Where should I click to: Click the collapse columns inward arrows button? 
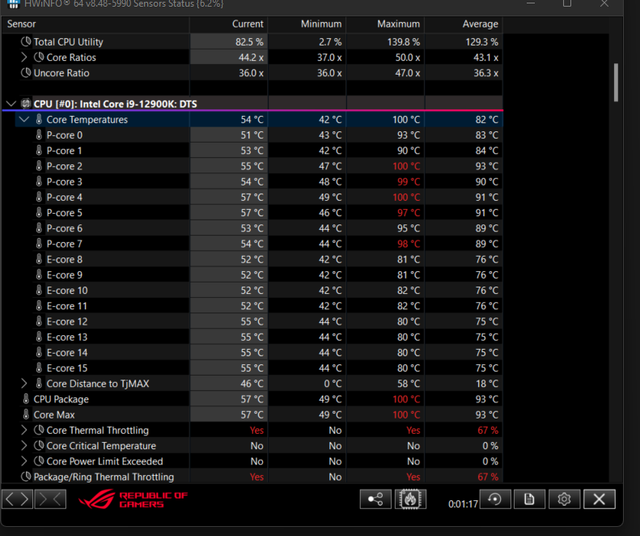50,499
